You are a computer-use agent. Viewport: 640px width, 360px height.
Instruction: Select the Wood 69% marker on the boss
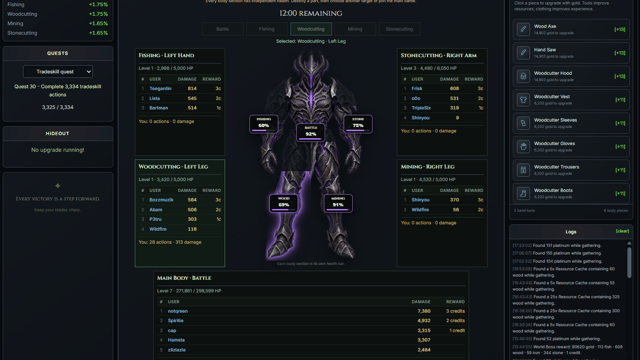pos(284,203)
